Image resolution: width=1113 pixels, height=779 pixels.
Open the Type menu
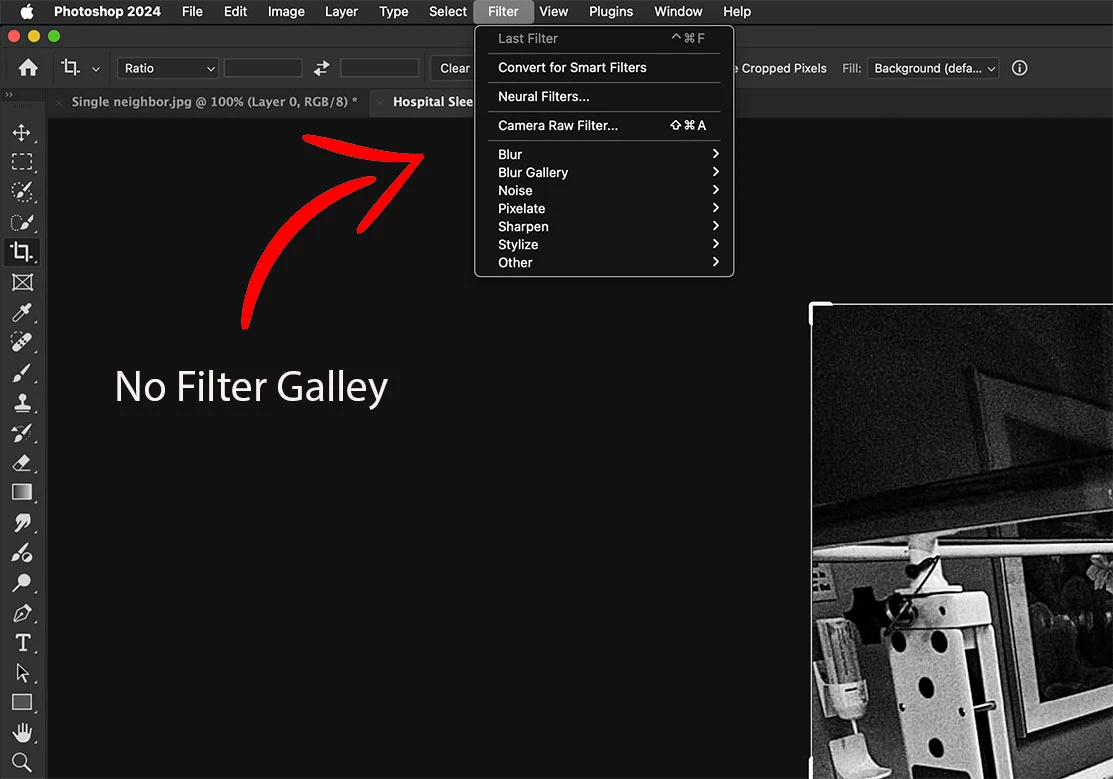(393, 11)
